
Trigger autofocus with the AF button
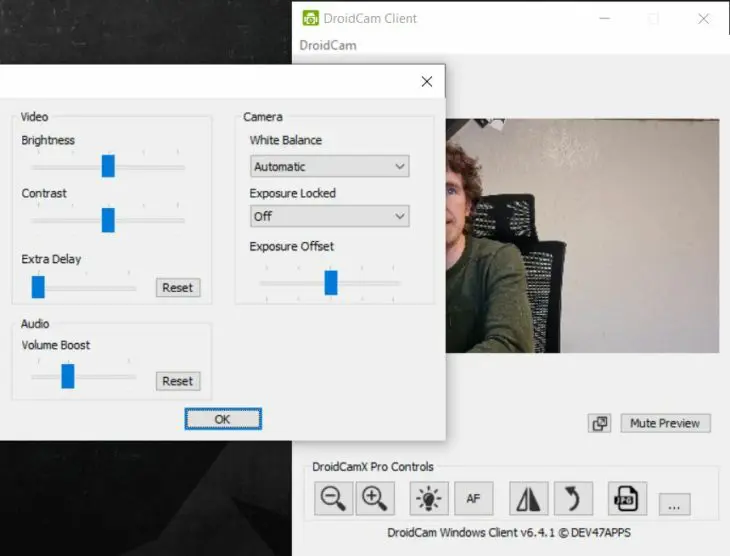click(x=473, y=498)
